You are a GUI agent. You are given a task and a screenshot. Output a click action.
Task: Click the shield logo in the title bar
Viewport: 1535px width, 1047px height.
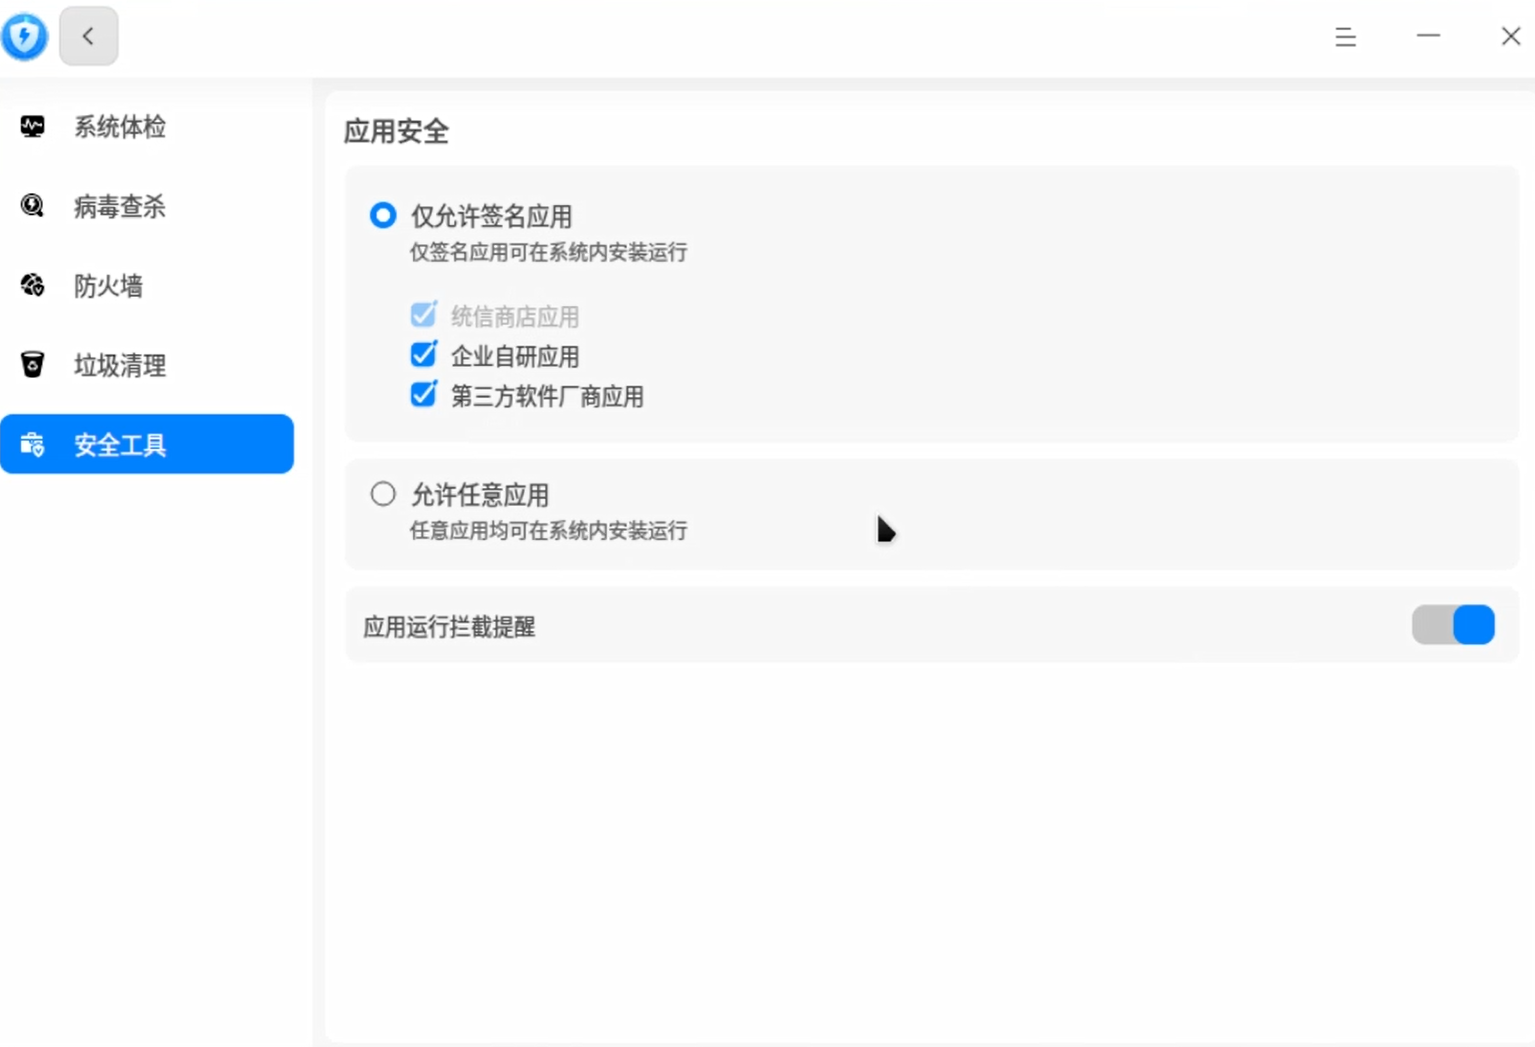[x=25, y=37]
